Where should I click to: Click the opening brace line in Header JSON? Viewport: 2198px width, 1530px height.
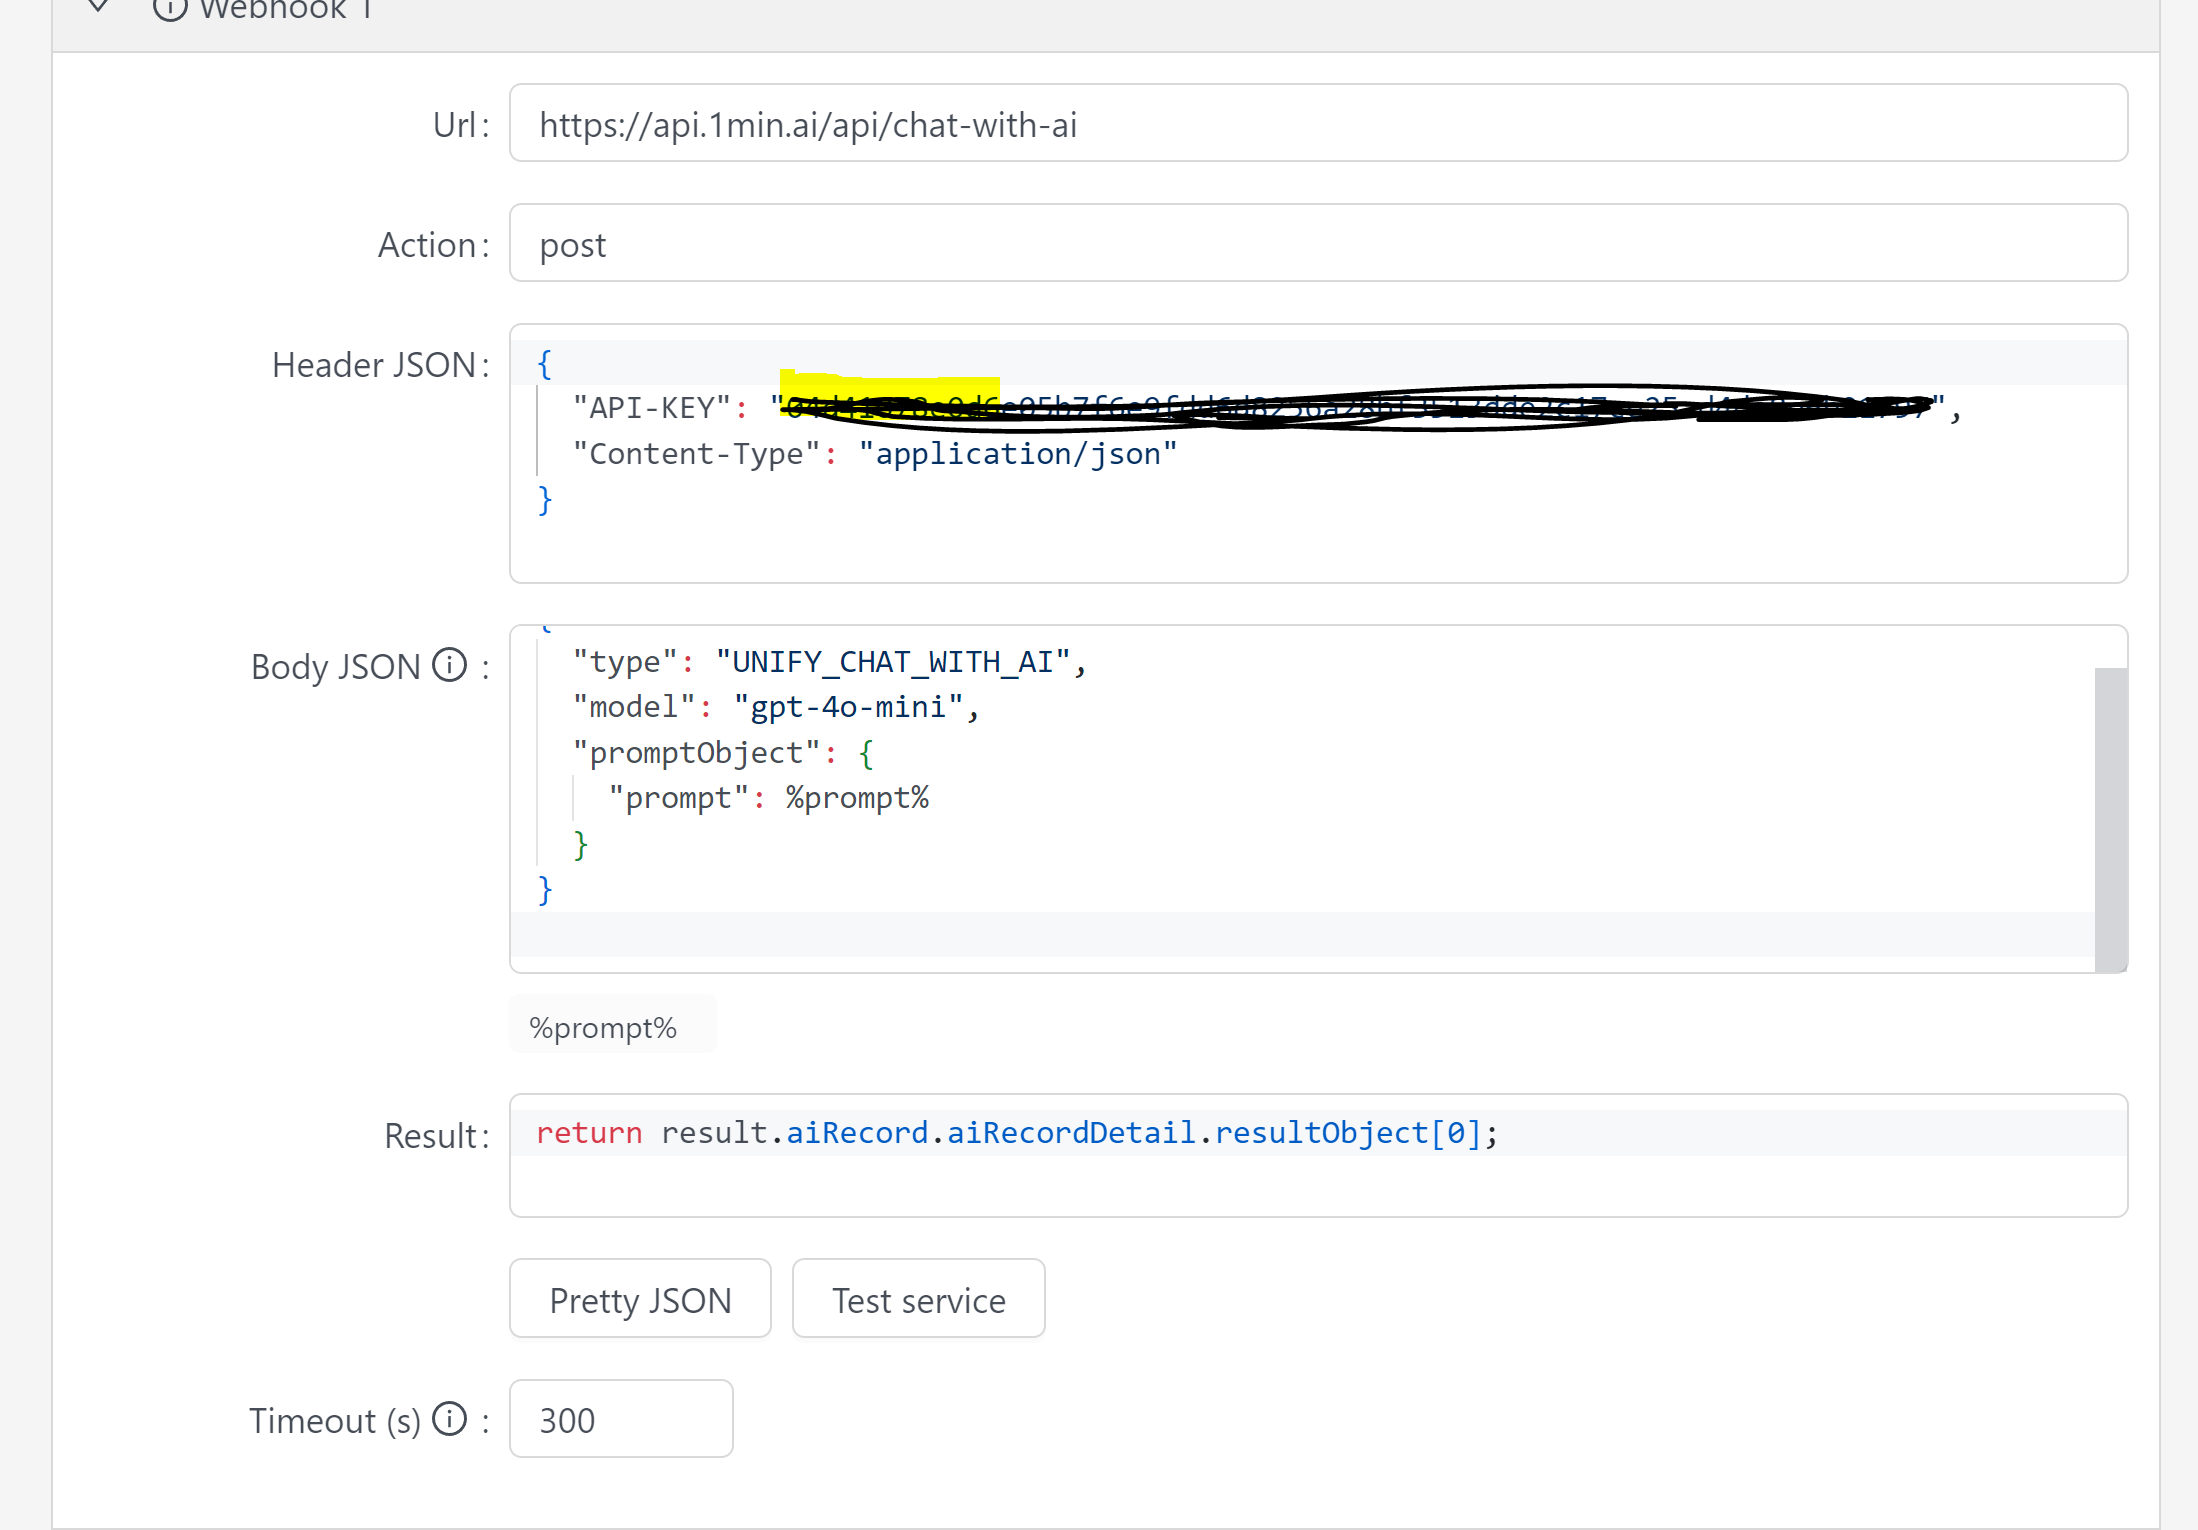tap(545, 363)
